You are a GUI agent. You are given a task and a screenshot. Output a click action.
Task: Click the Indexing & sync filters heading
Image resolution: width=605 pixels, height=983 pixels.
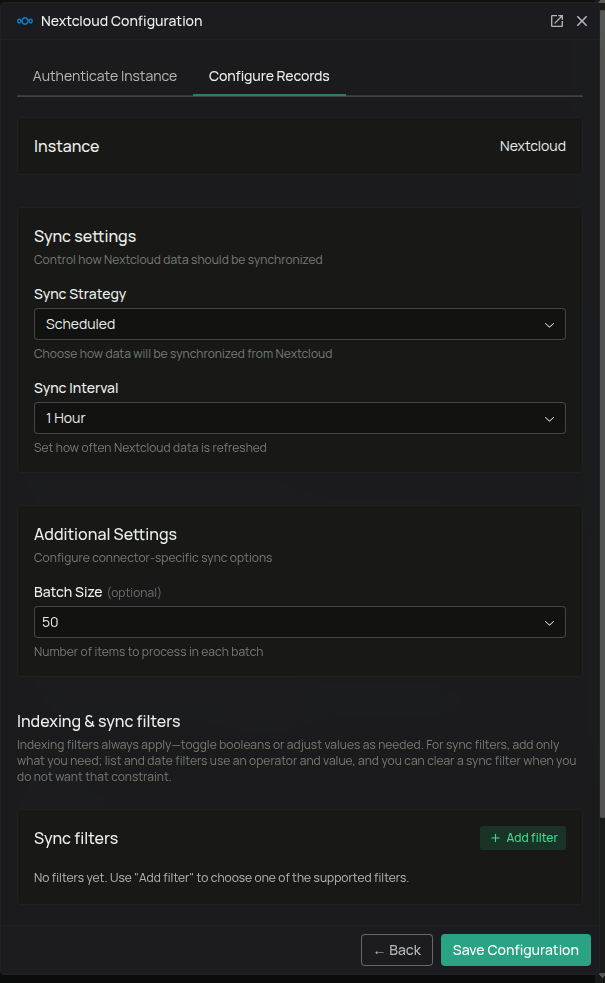(98, 722)
